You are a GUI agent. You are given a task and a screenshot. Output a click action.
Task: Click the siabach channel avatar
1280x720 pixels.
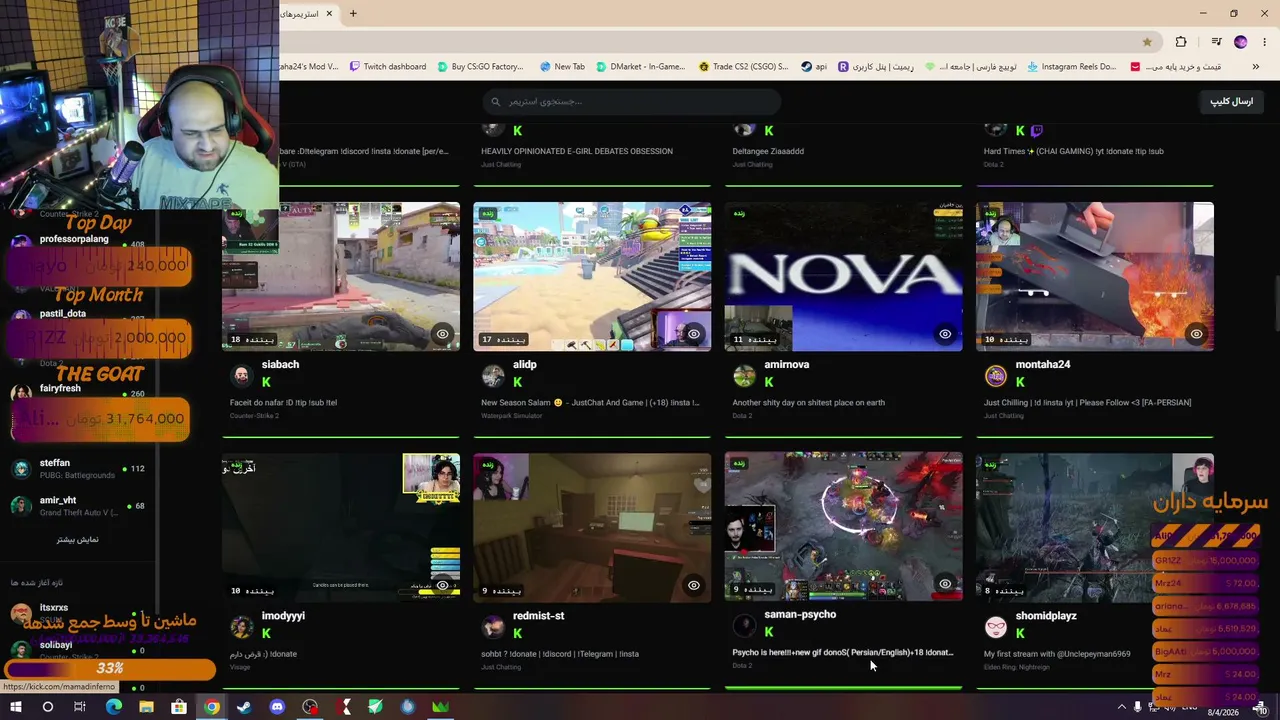point(241,375)
